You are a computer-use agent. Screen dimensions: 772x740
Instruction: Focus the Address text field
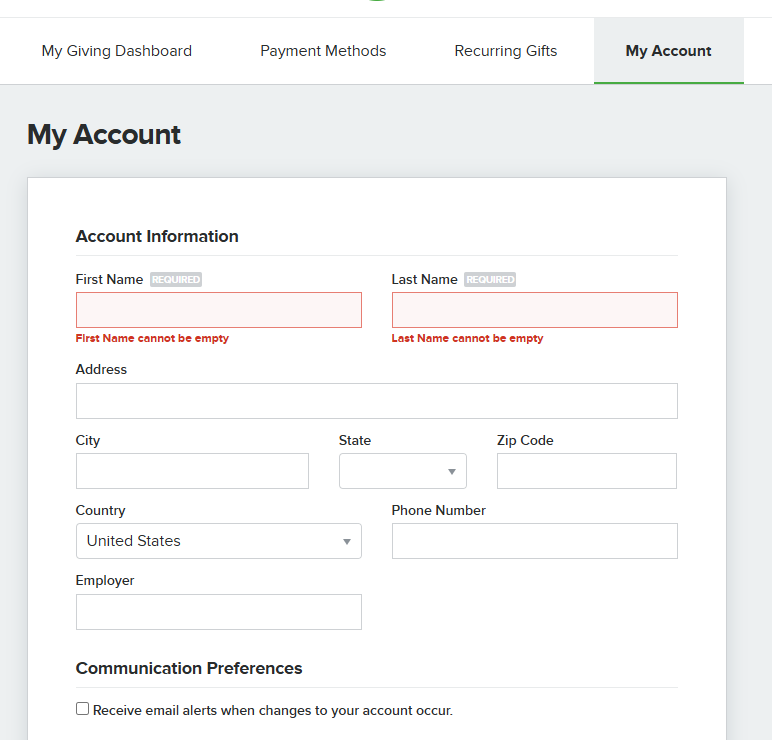377,401
